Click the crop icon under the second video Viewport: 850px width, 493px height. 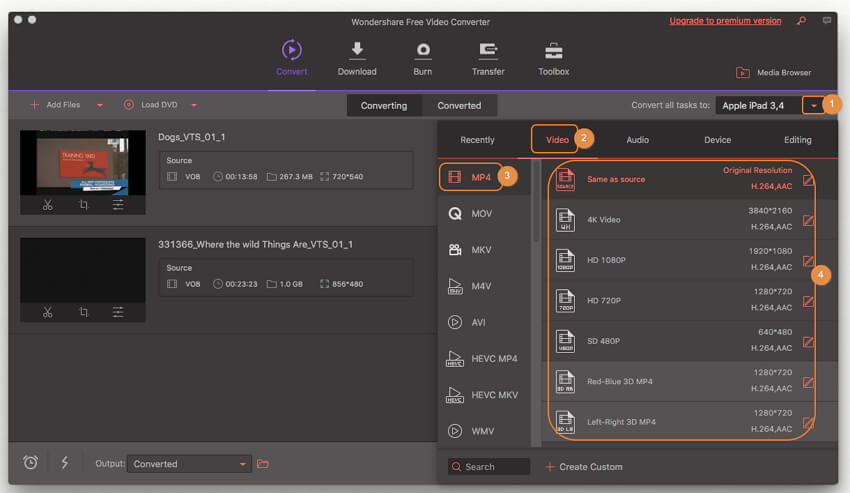point(83,312)
